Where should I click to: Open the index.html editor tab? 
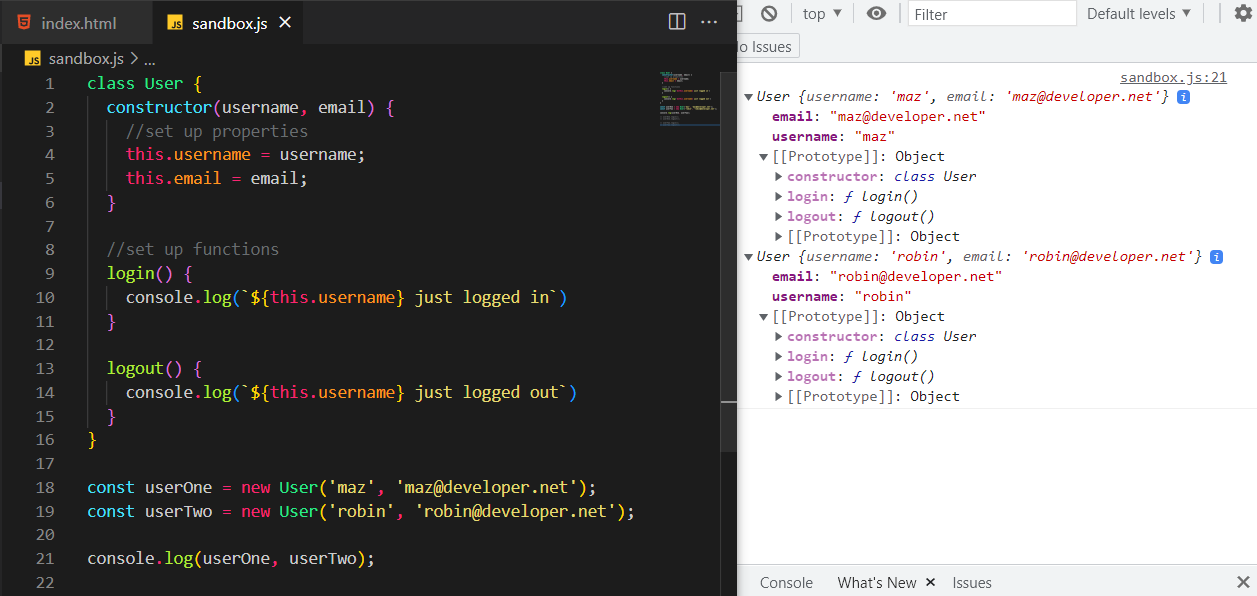78,23
